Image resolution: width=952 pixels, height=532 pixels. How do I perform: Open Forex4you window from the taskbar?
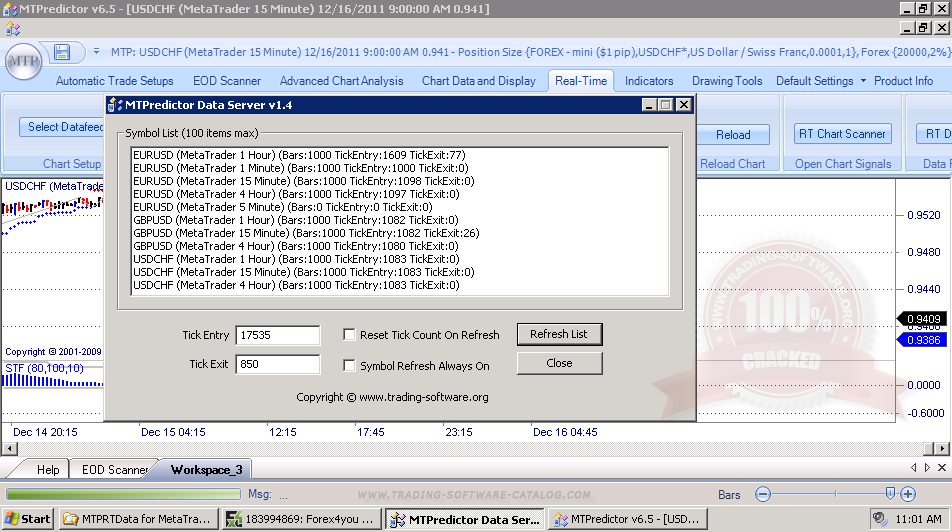(301, 519)
